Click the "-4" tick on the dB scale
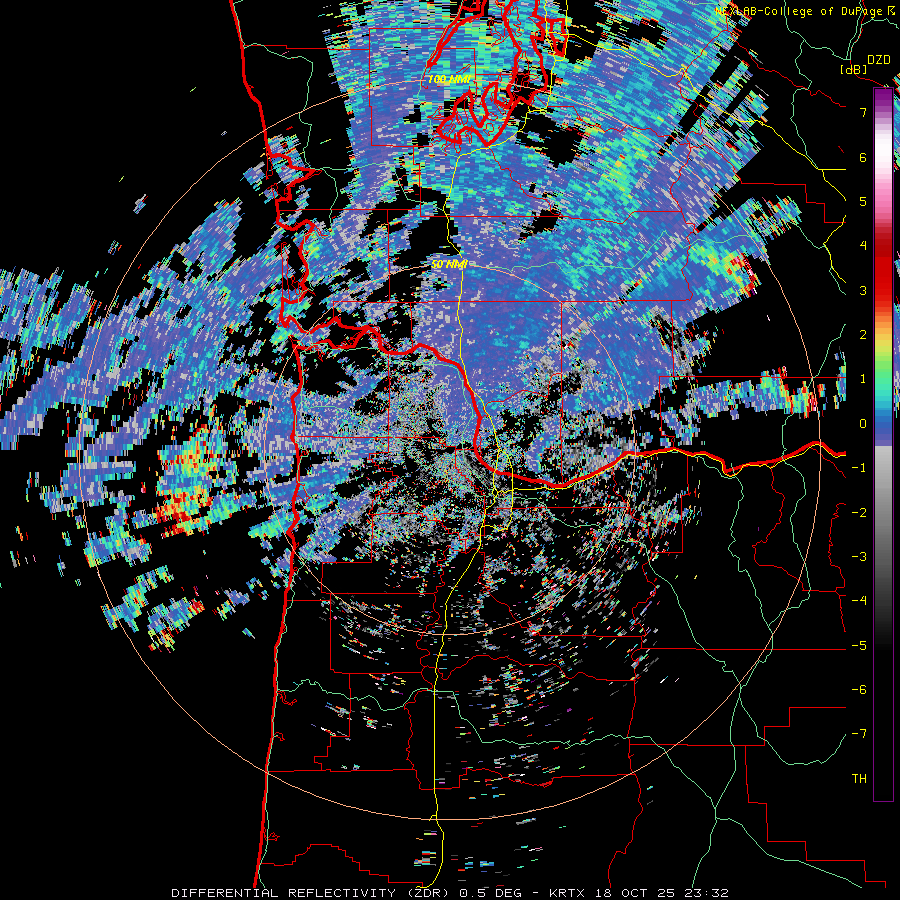Screen dimensions: 900x900 859,601
